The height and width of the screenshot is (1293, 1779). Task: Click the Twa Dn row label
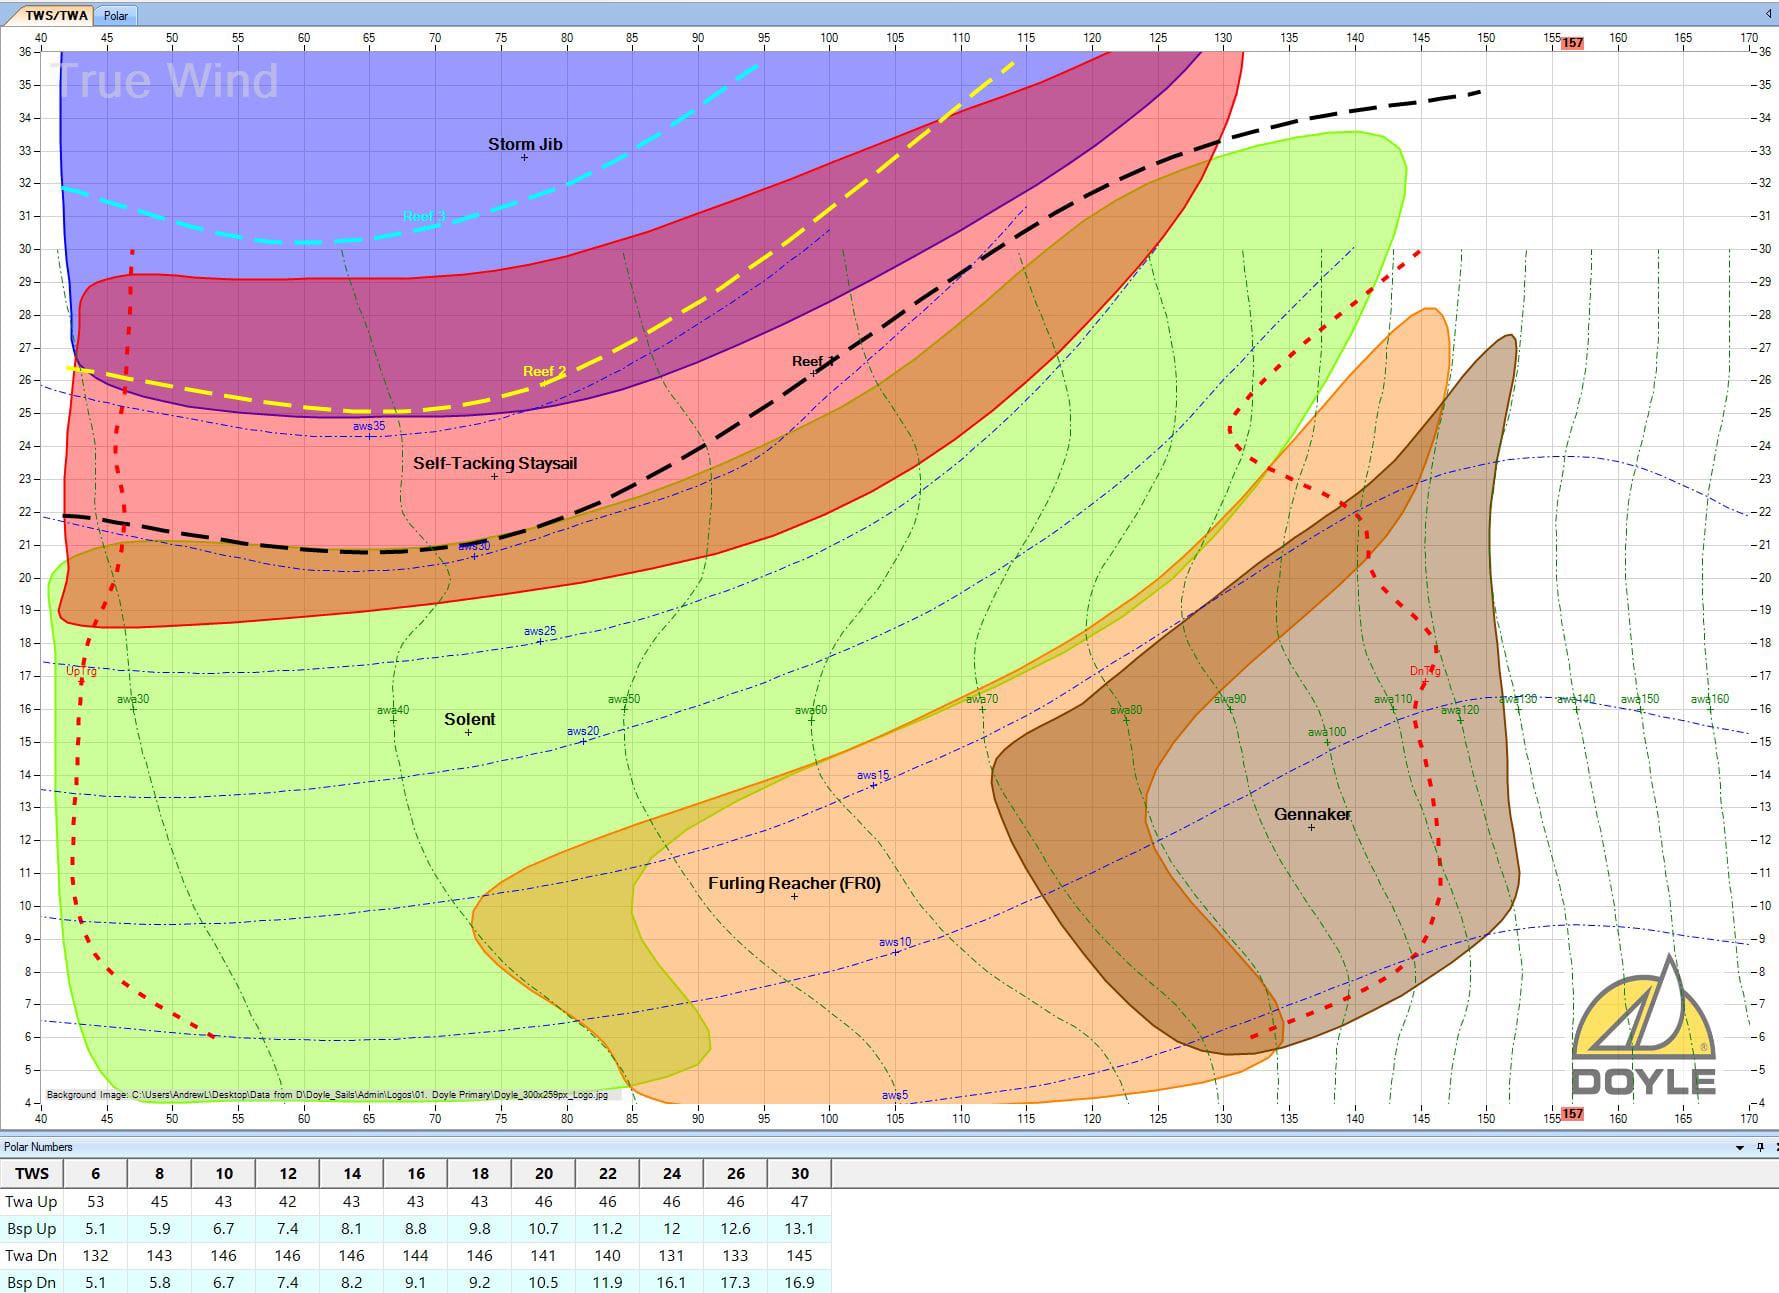click(32, 1255)
